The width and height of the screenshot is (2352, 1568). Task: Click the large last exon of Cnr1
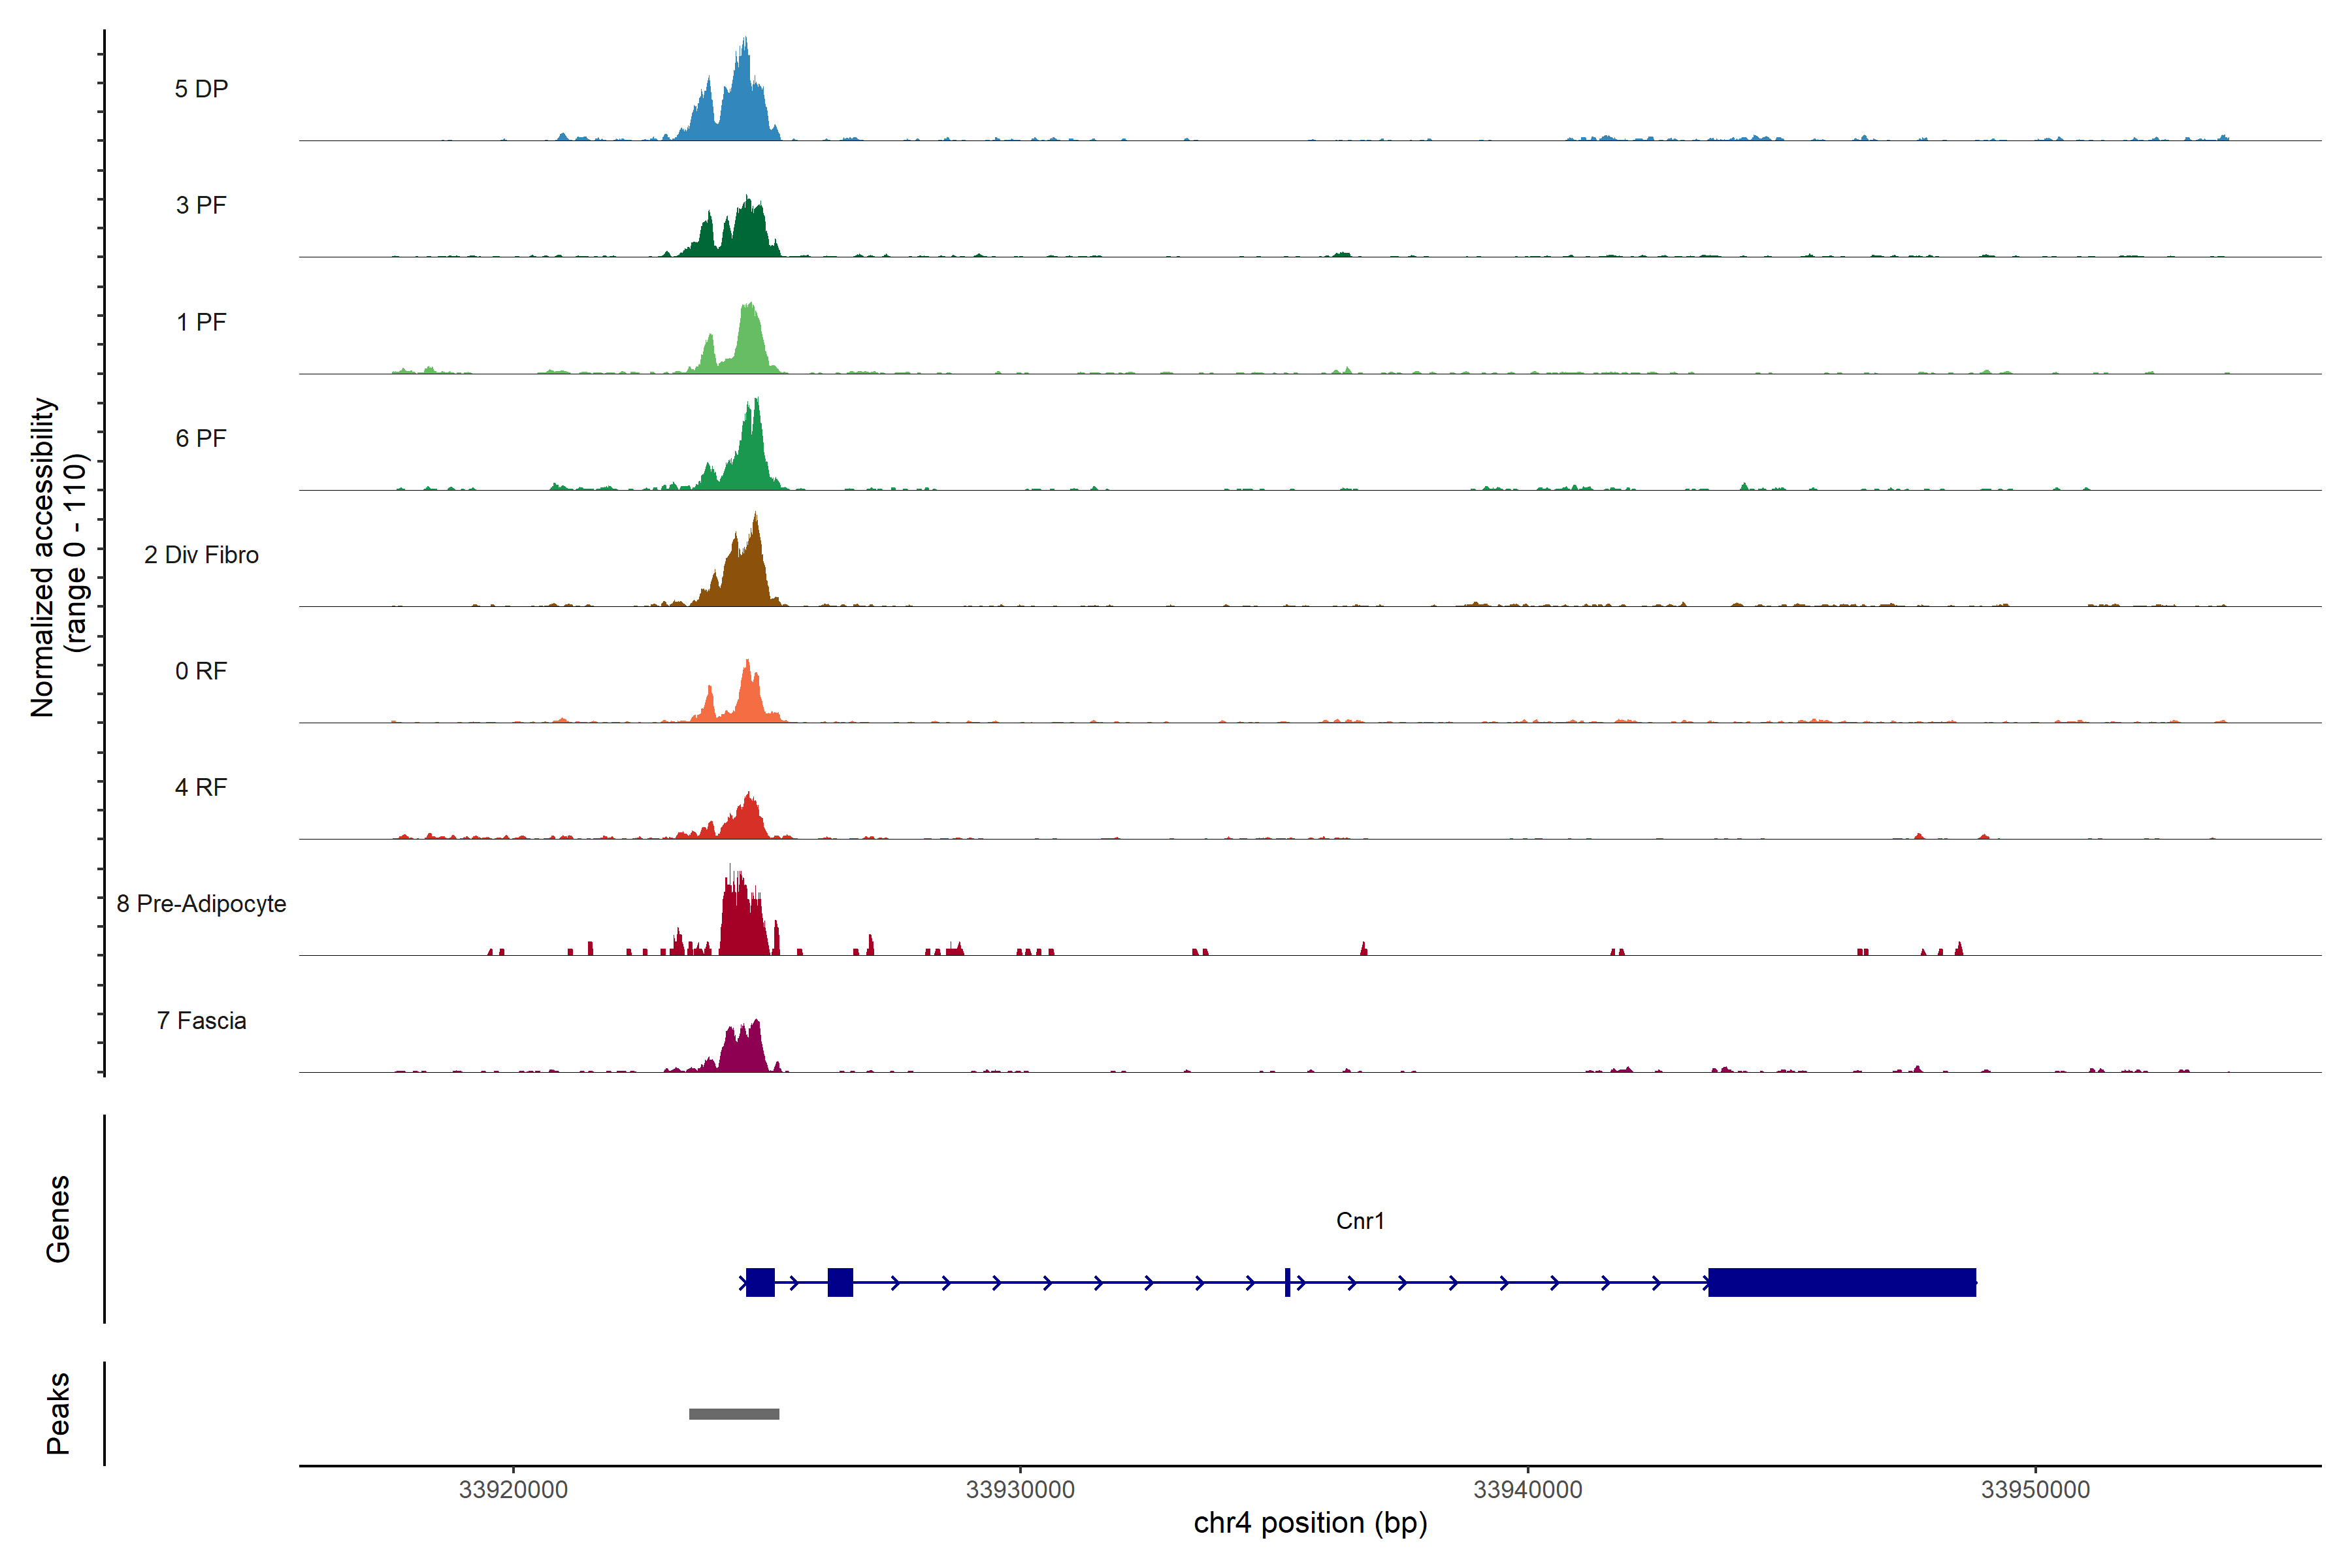(x=1841, y=1282)
